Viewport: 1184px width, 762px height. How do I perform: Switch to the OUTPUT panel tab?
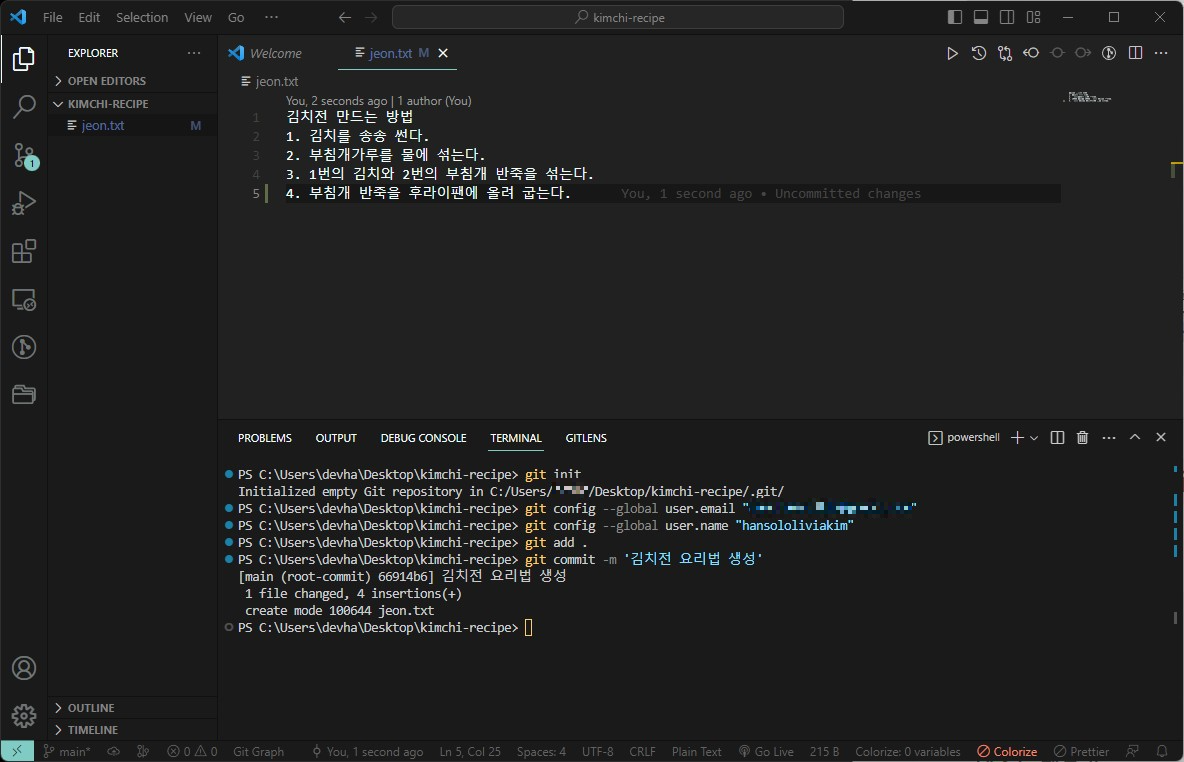coord(336,438)
